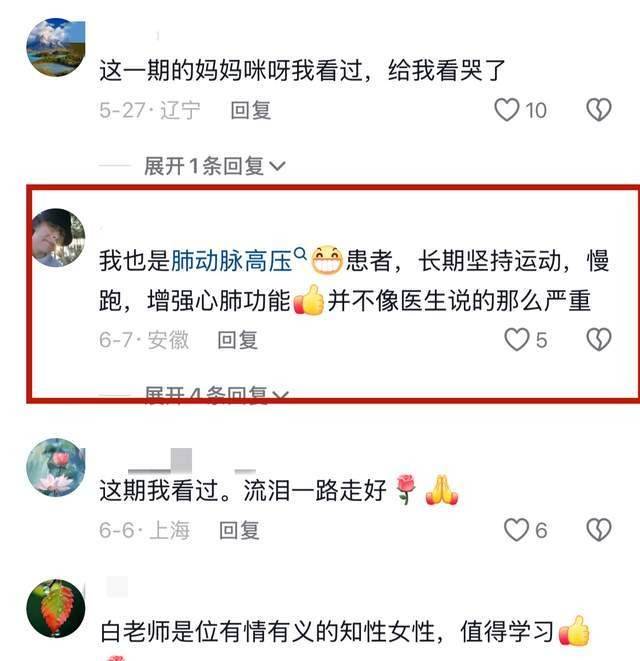Dislike the 上海 comment via broken heart
The height and width of the screenshot is (661, 640).
599,530
